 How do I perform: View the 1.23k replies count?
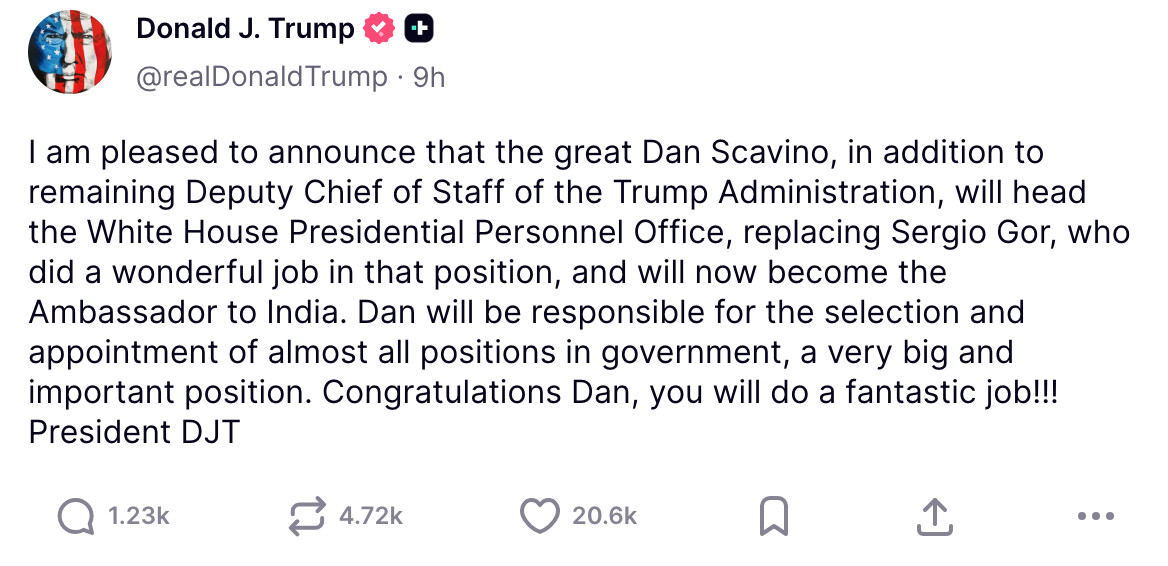click(138, 516)
